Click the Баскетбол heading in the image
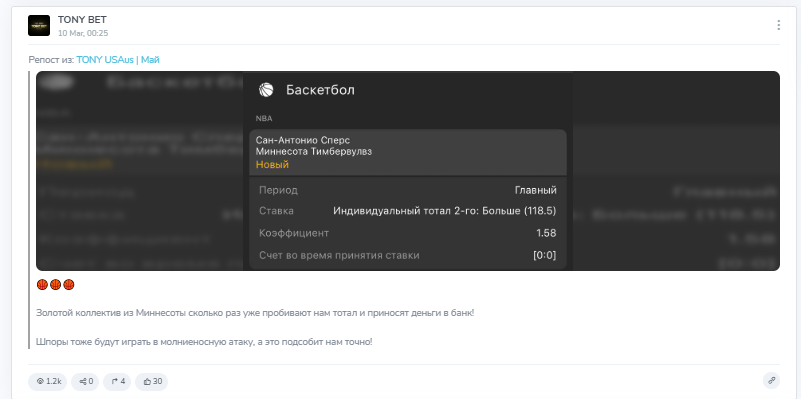Viewport: 801px width, 399px height. [x=320, y=90]
